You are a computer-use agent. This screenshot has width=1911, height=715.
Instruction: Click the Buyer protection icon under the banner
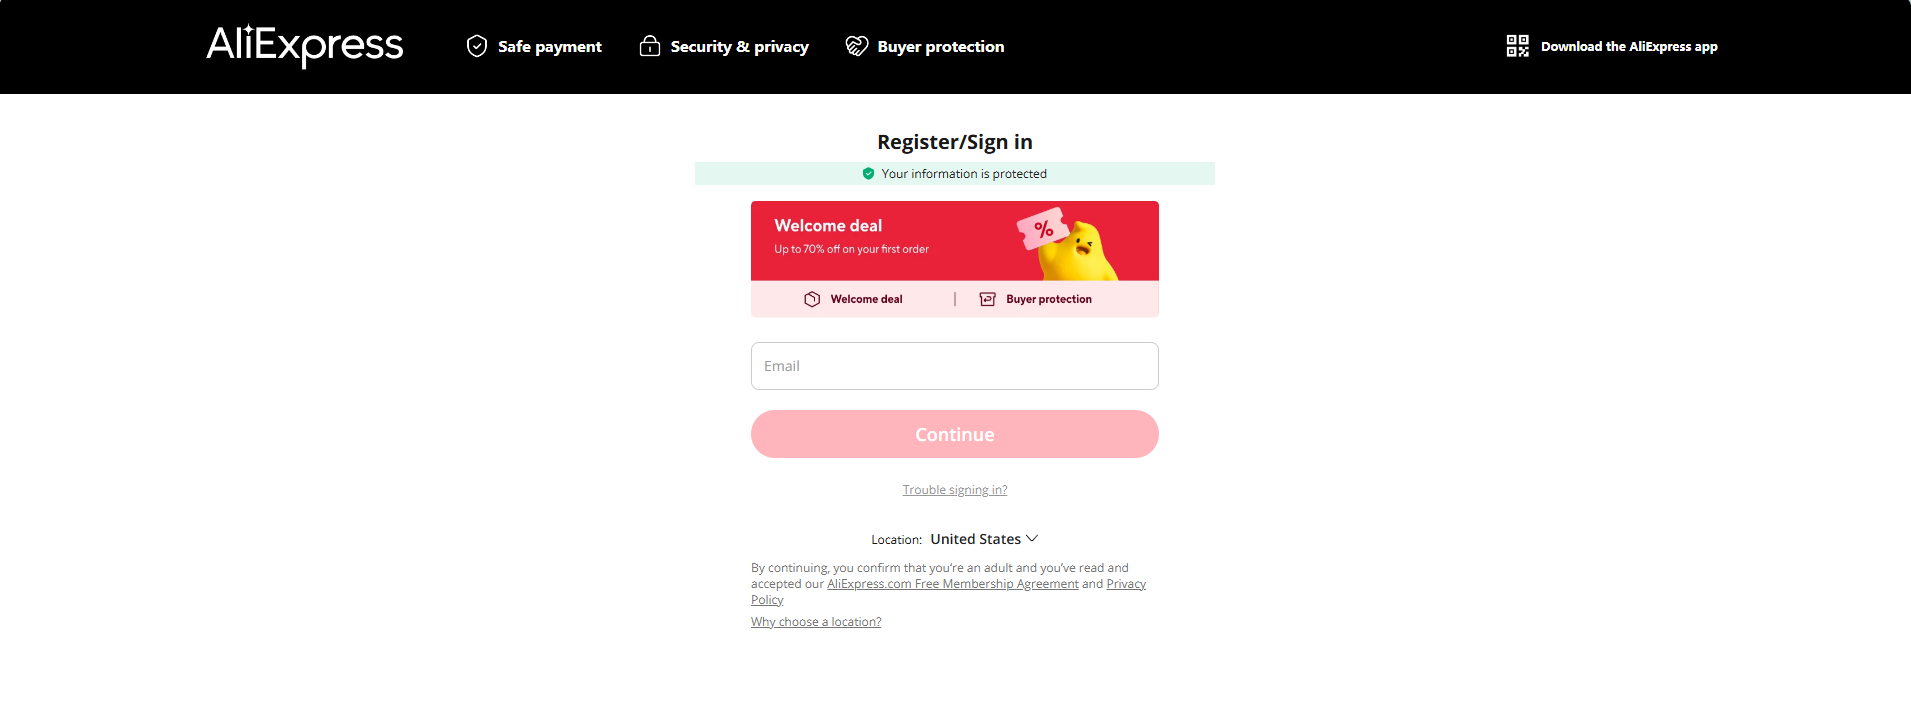click(988, 299)
